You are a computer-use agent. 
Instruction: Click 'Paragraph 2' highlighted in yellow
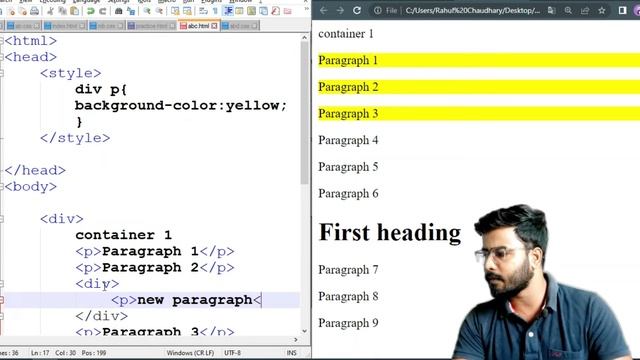click(348, 87)
